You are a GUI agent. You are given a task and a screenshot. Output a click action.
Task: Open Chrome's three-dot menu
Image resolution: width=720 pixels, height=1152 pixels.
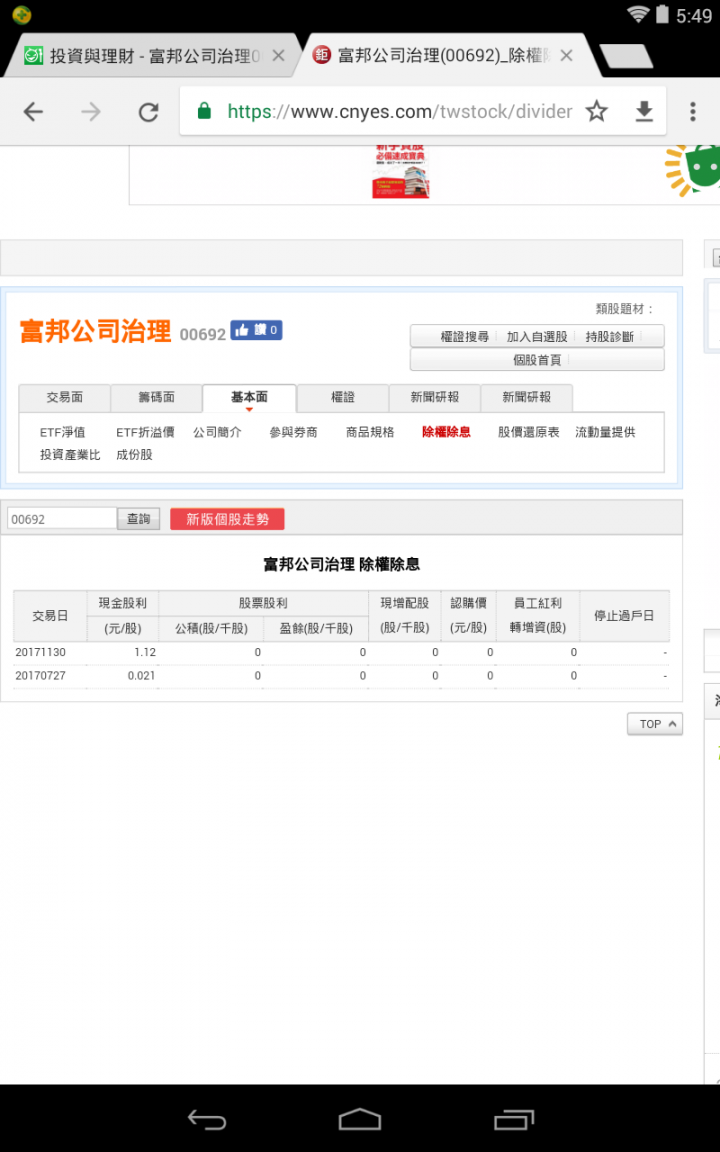click(692, 112)
